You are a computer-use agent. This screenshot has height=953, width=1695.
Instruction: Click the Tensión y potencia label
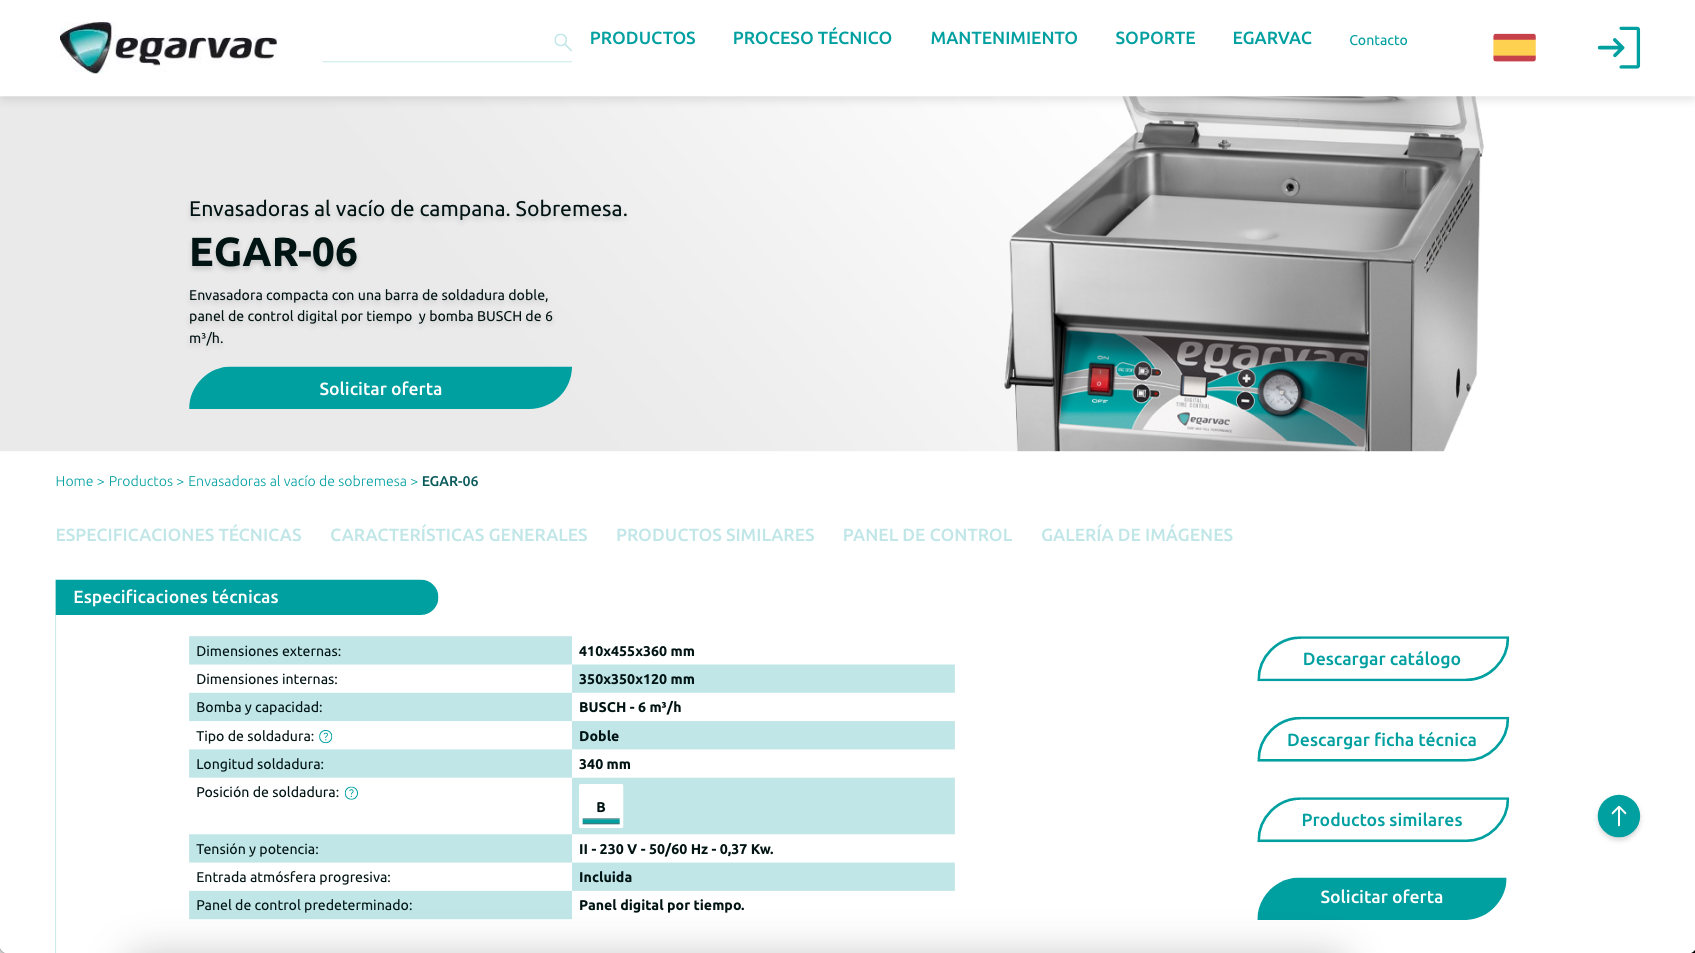257,849
